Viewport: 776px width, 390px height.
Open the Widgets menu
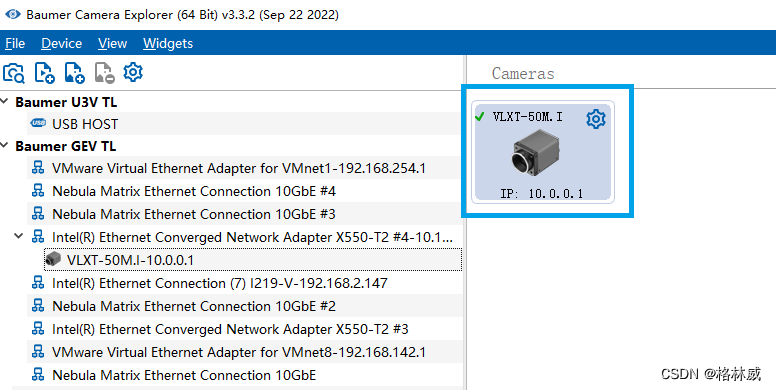click(x=168, y=44)
